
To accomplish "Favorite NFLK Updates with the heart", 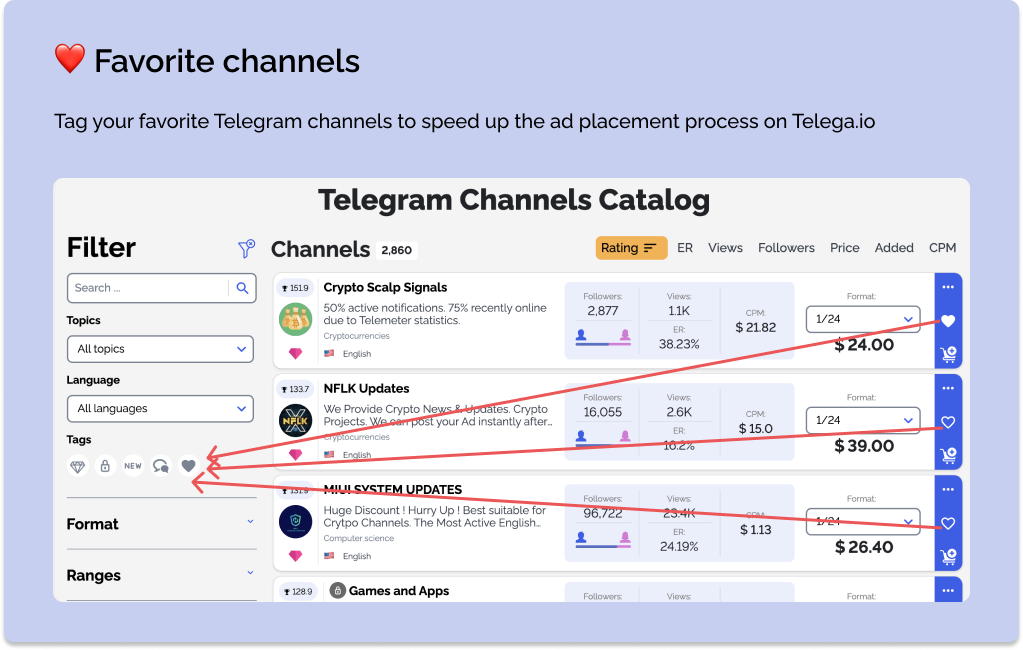I will 948,422.
